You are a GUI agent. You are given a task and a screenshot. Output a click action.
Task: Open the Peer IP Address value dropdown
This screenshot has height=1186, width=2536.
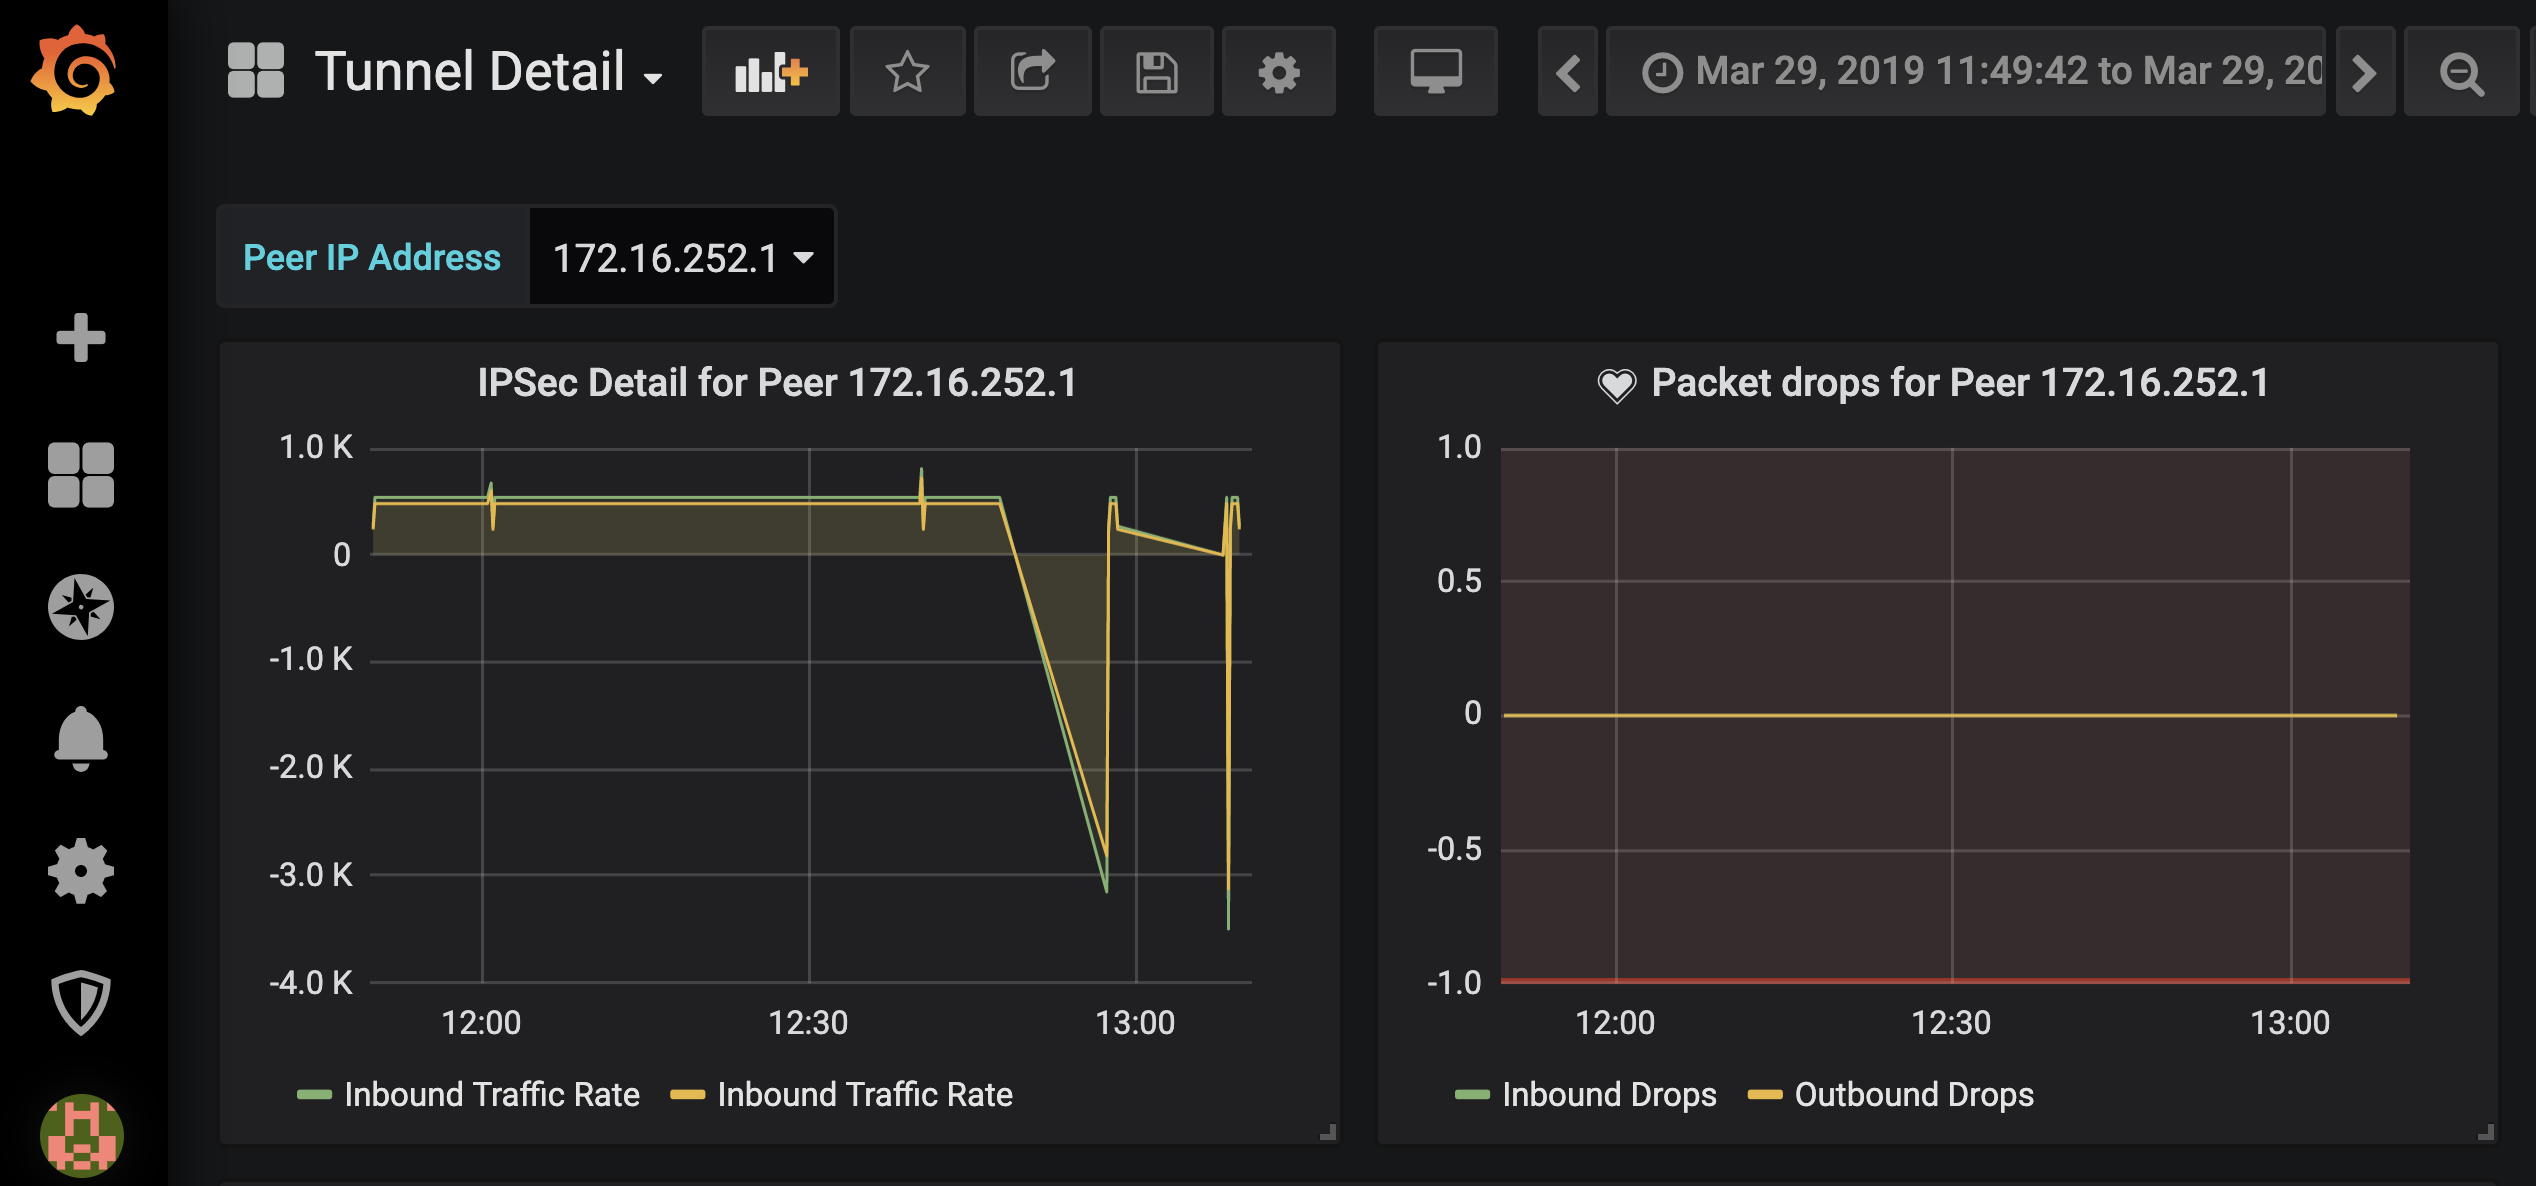tap(682, 258)
